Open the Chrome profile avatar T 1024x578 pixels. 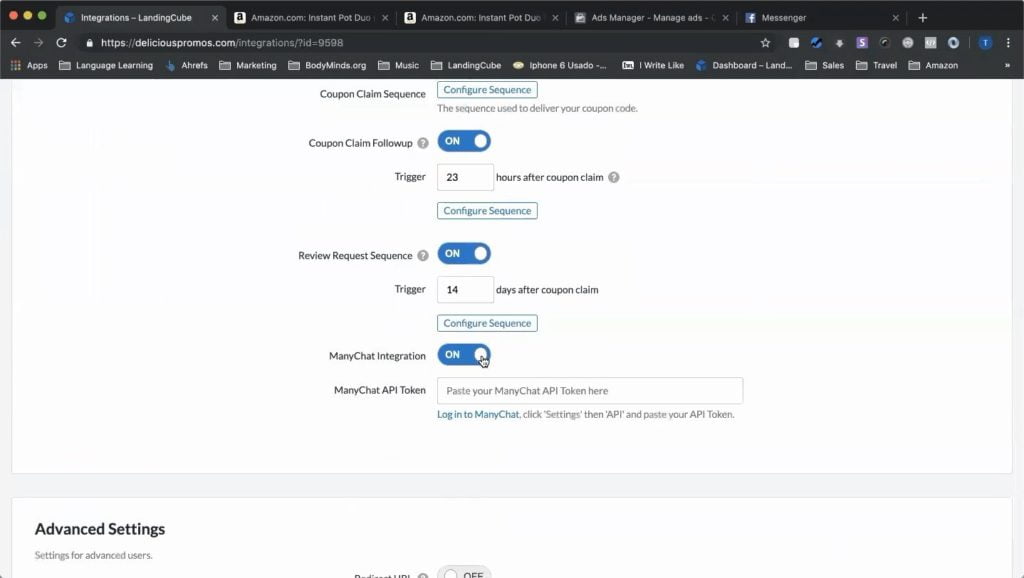point(985,42)
